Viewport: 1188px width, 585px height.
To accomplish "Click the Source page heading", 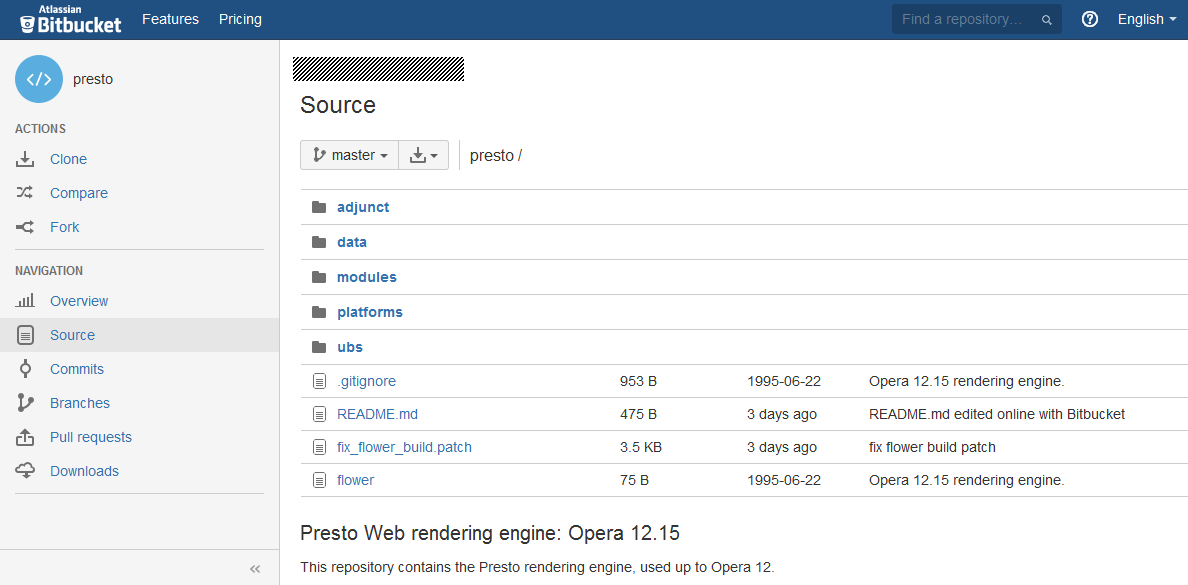I will click(x=338, y=105).
